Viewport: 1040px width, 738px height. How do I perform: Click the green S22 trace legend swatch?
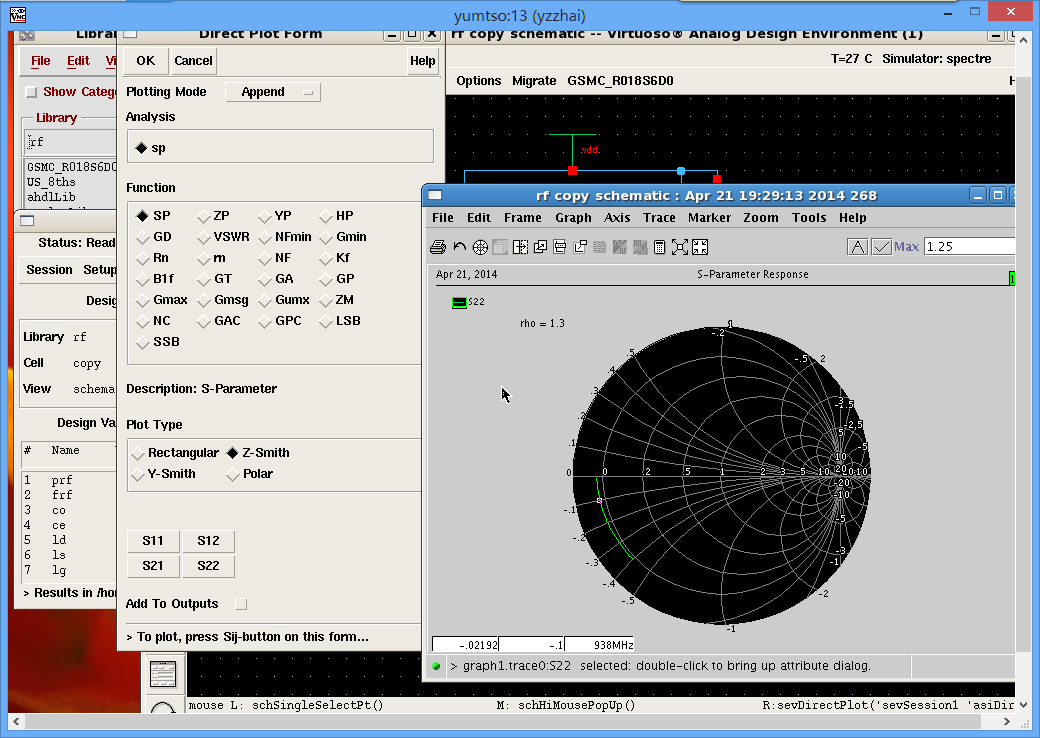point(459,301)
